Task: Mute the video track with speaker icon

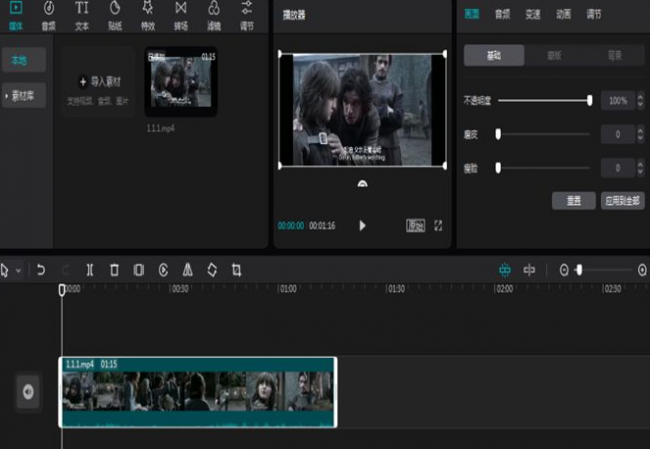Action: tap(28, 391)
